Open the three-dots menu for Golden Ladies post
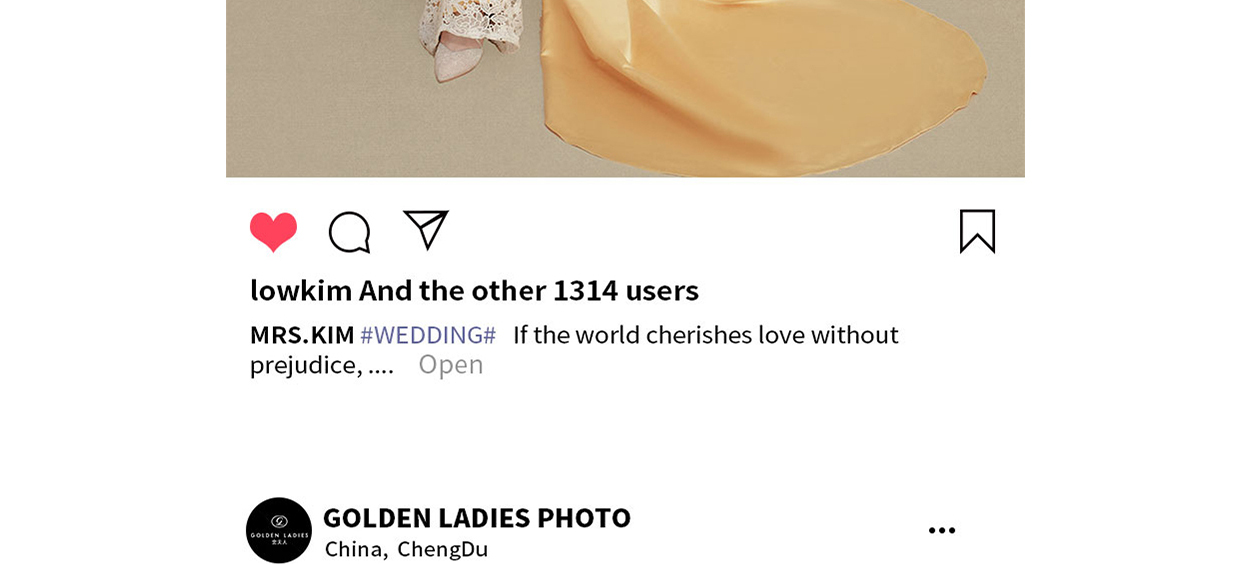The width and height of the screenshot is (1250, 564). point(942,531)
